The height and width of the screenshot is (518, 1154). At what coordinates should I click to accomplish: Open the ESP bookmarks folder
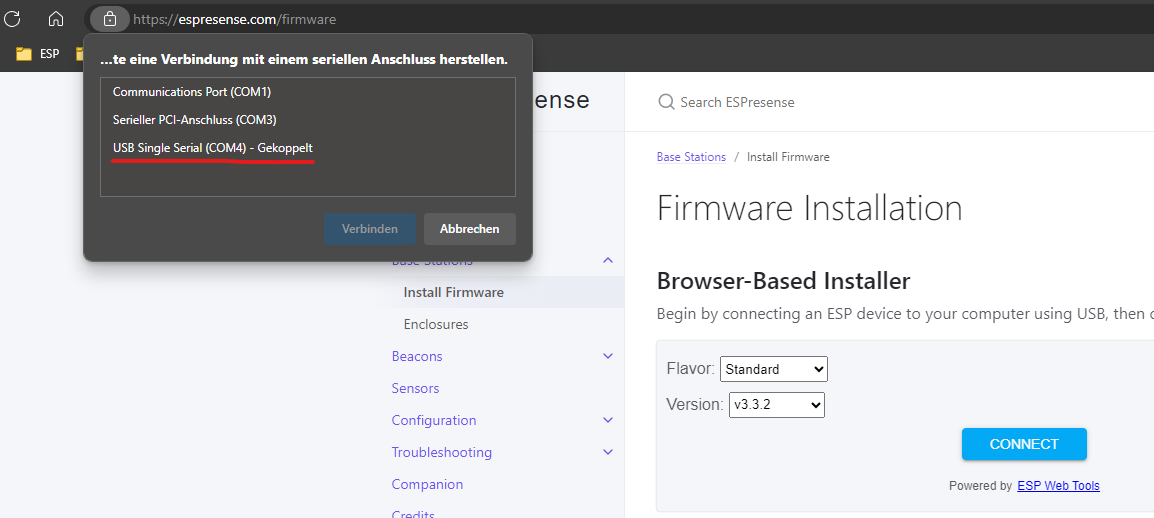38,54
